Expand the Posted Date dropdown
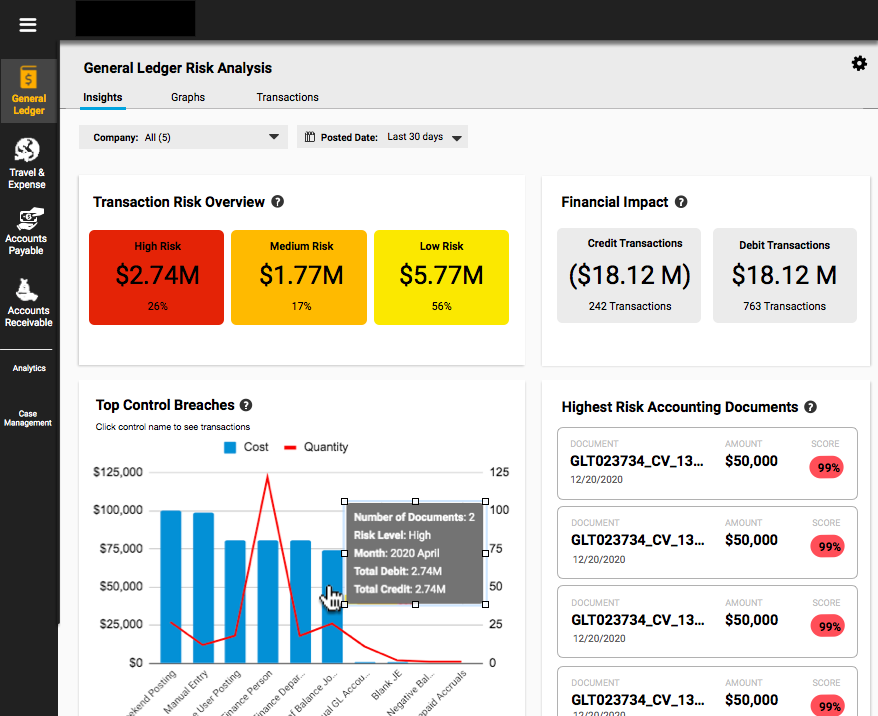Image resolution: width=878 pixels, height=716 pixels. click(382, 137)
